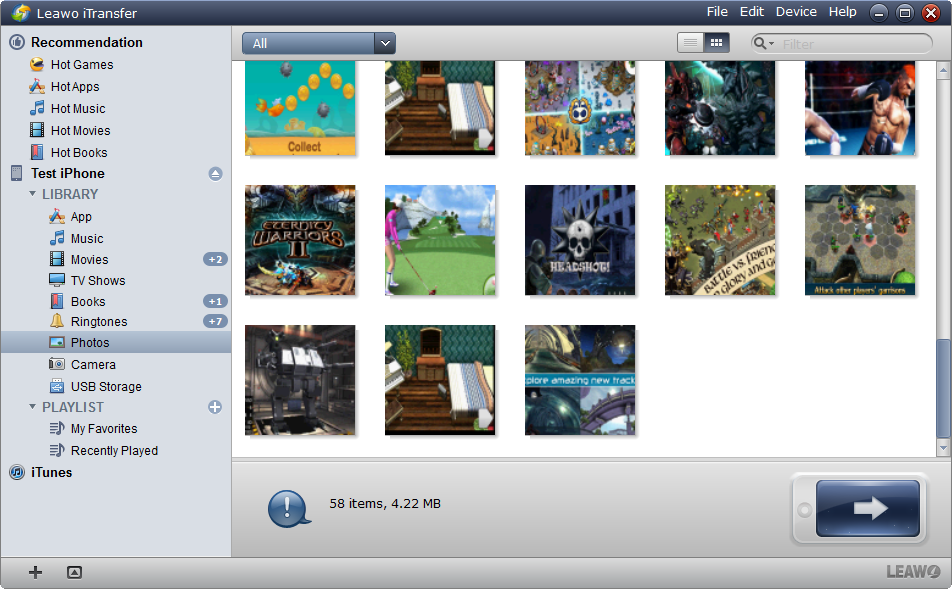Image resolution: width=952 pixels, height=589 pixels.
Task: Collapse the LIBRARY section
Action: pyautogui.click(x=32, y=194)
